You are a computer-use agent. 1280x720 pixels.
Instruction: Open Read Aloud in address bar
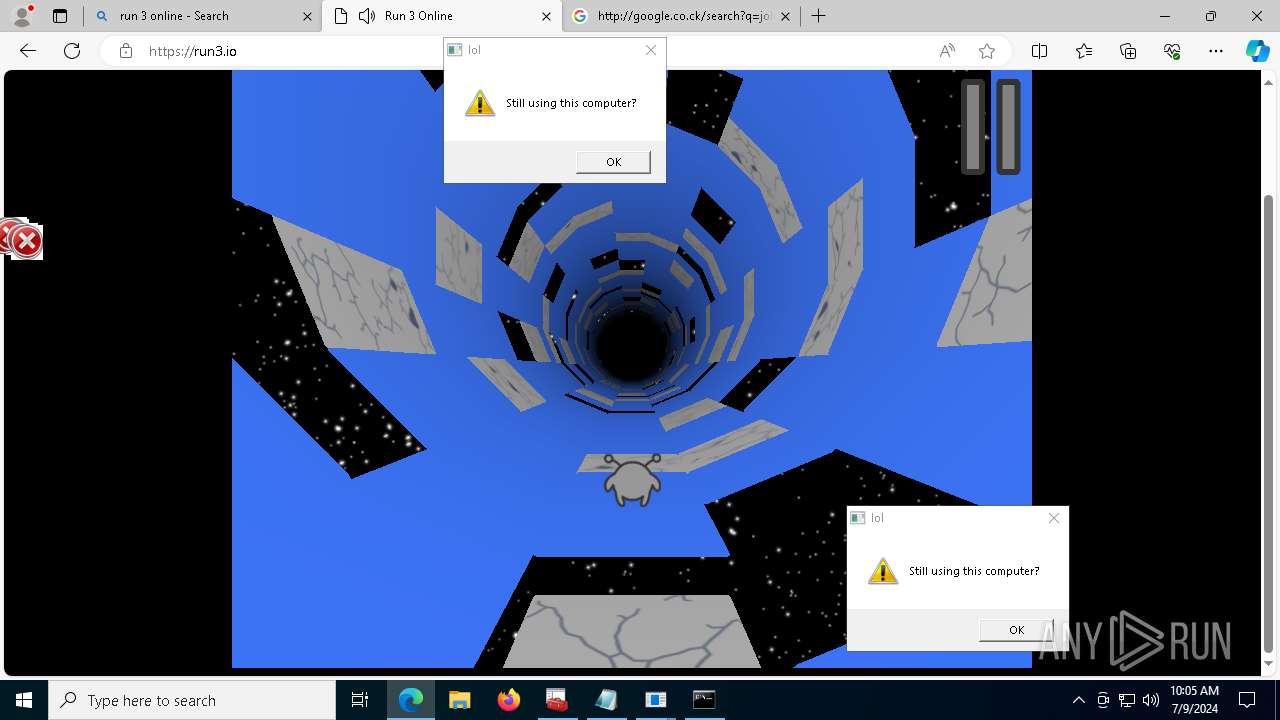pyautogui.click(x=947, y=51)
